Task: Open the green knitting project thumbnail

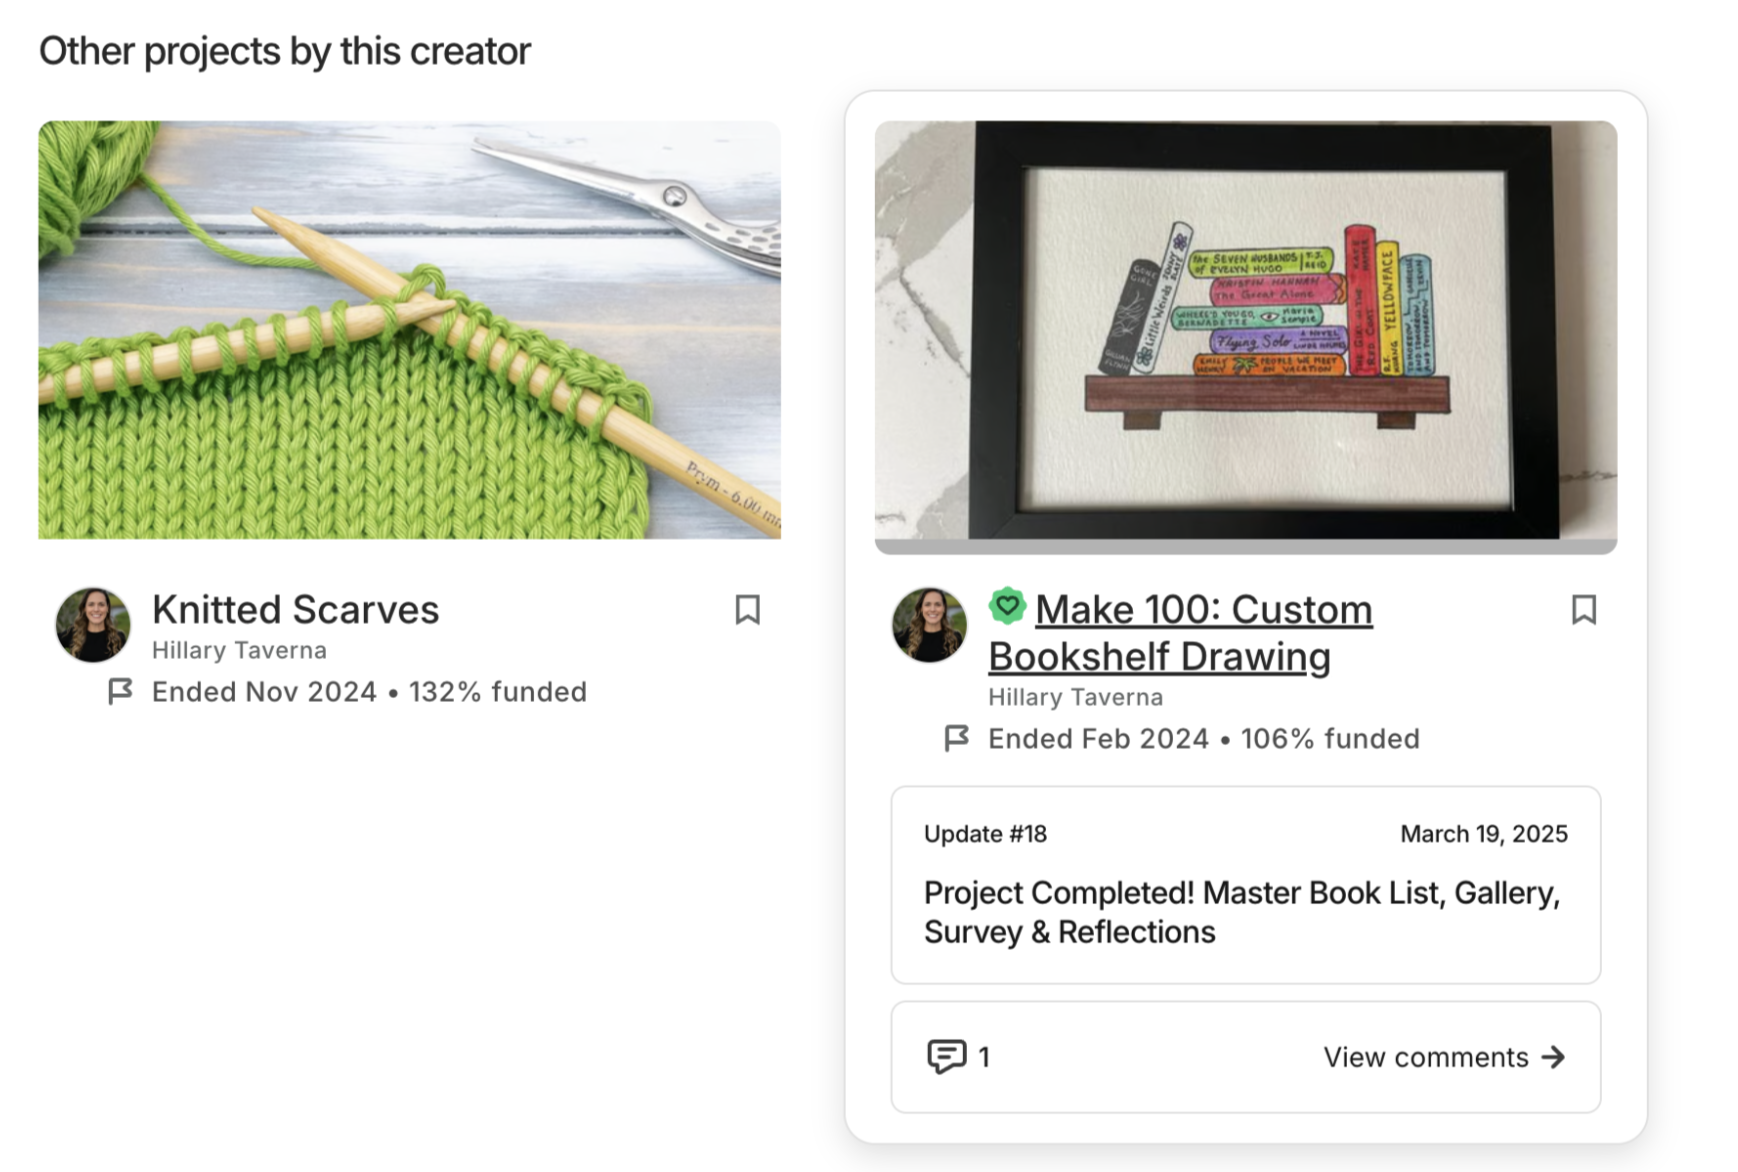Action: 409,330
